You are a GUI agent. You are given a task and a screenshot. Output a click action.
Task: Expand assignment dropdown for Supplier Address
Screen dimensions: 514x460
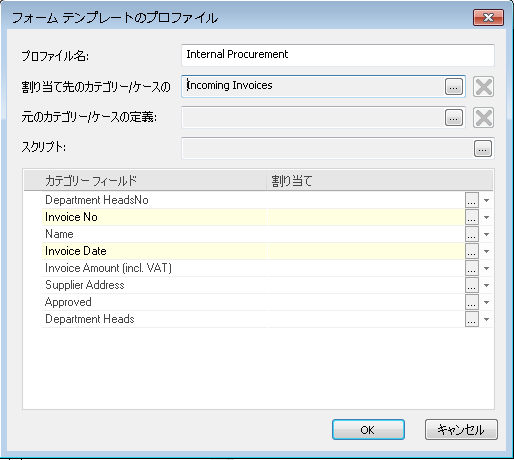tap(486, 285)
